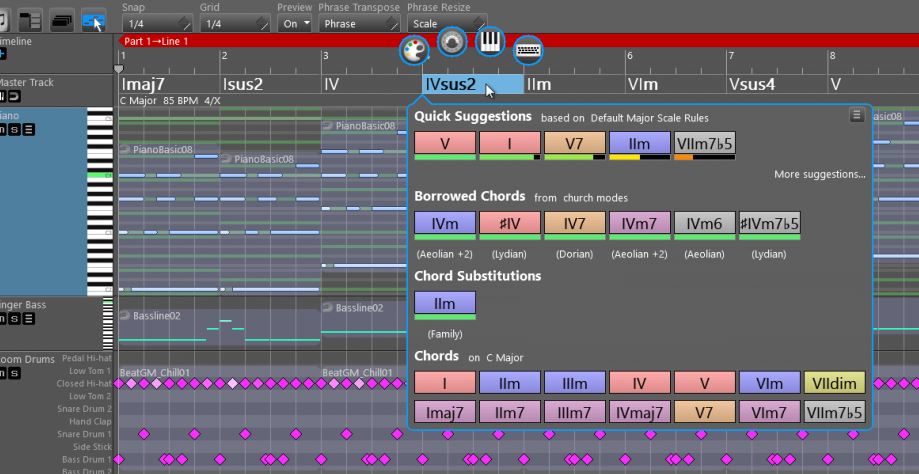Screen dimensions: 919x474
Task: Click the computer keyboard radial icon
Action: point(528,50)
